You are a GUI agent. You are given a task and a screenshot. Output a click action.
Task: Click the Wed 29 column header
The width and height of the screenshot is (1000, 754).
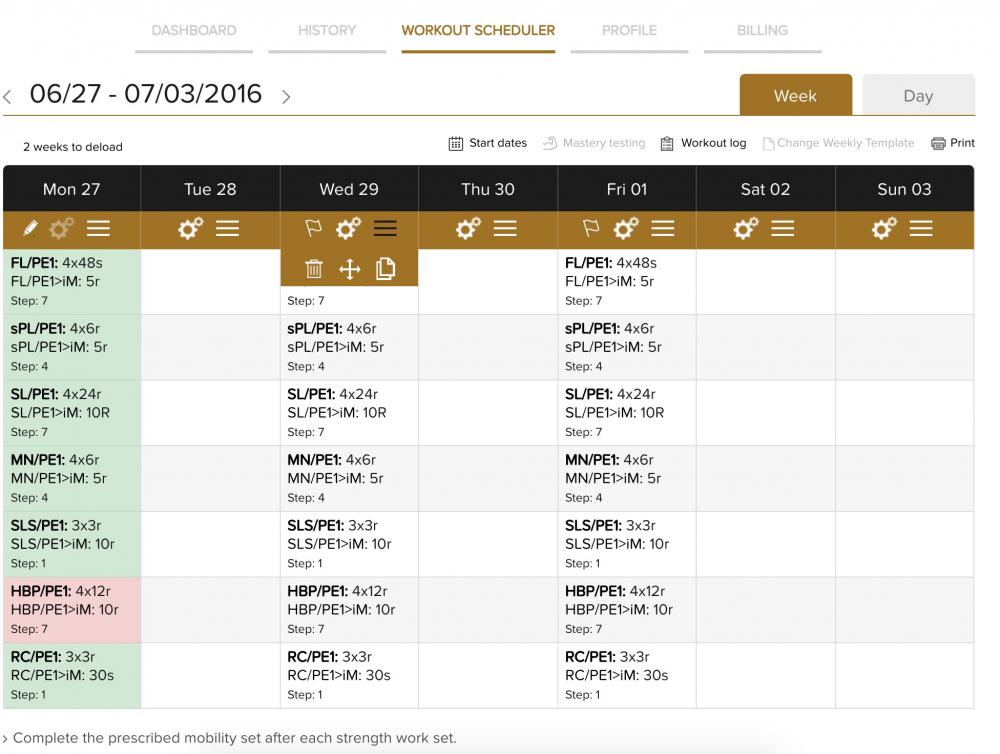[349, 189]
